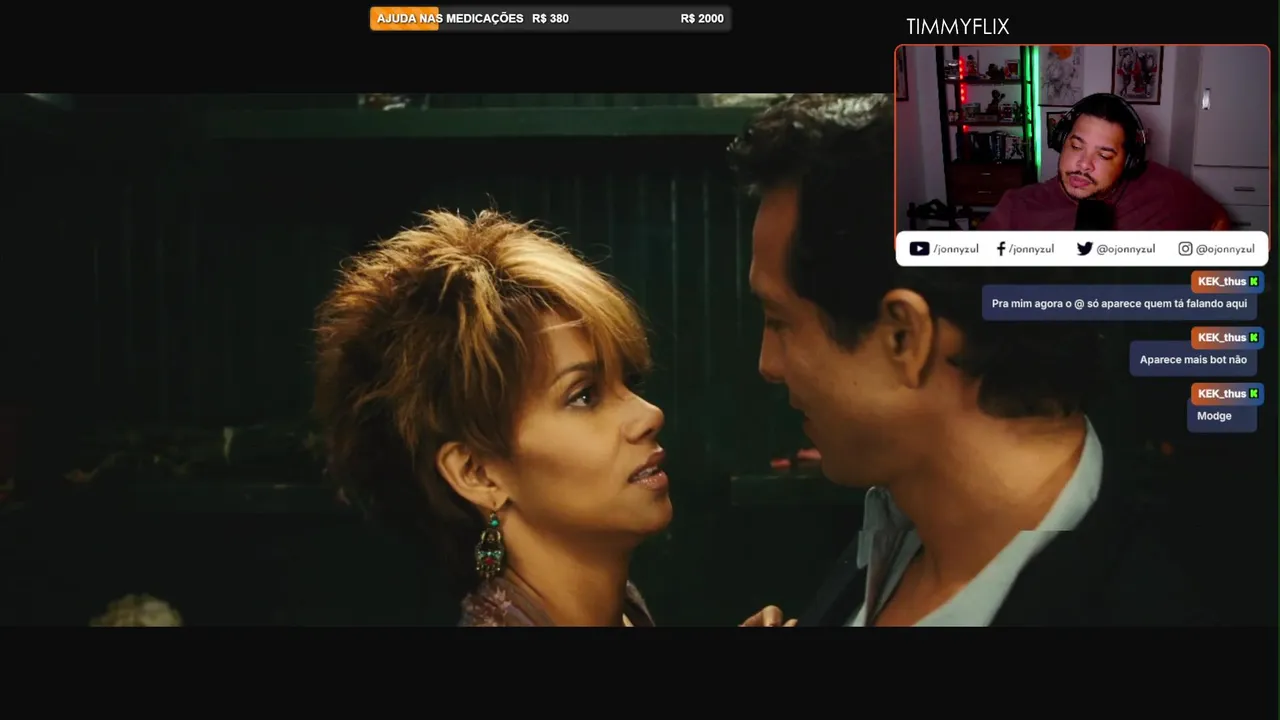Click the goal target amount R$ 2000
1280x720 pixels.
(702, 19)
